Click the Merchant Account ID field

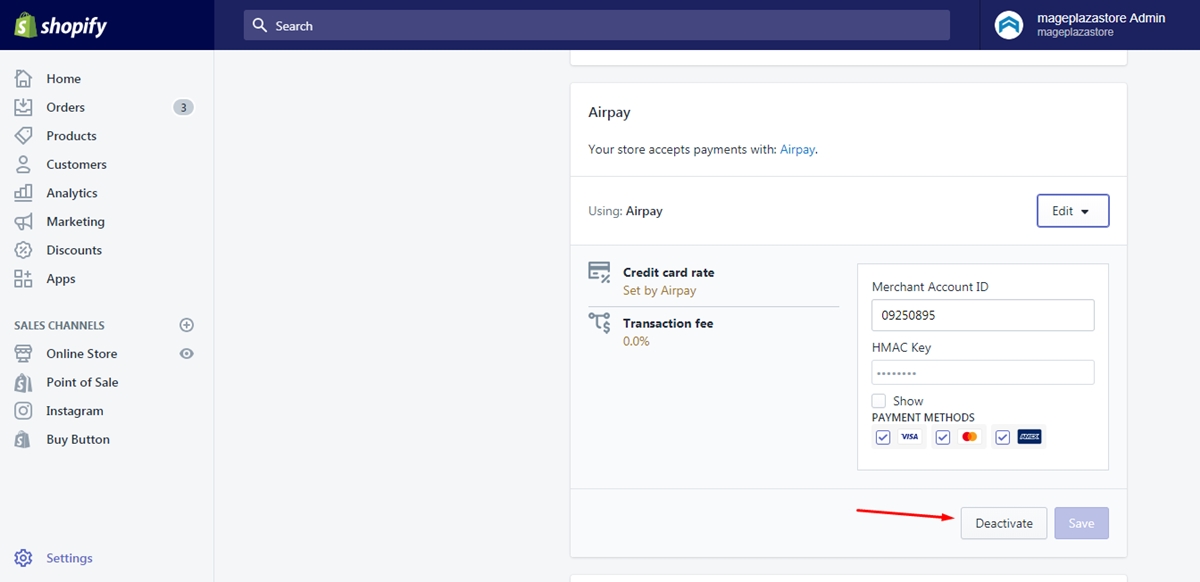[982, 315]
